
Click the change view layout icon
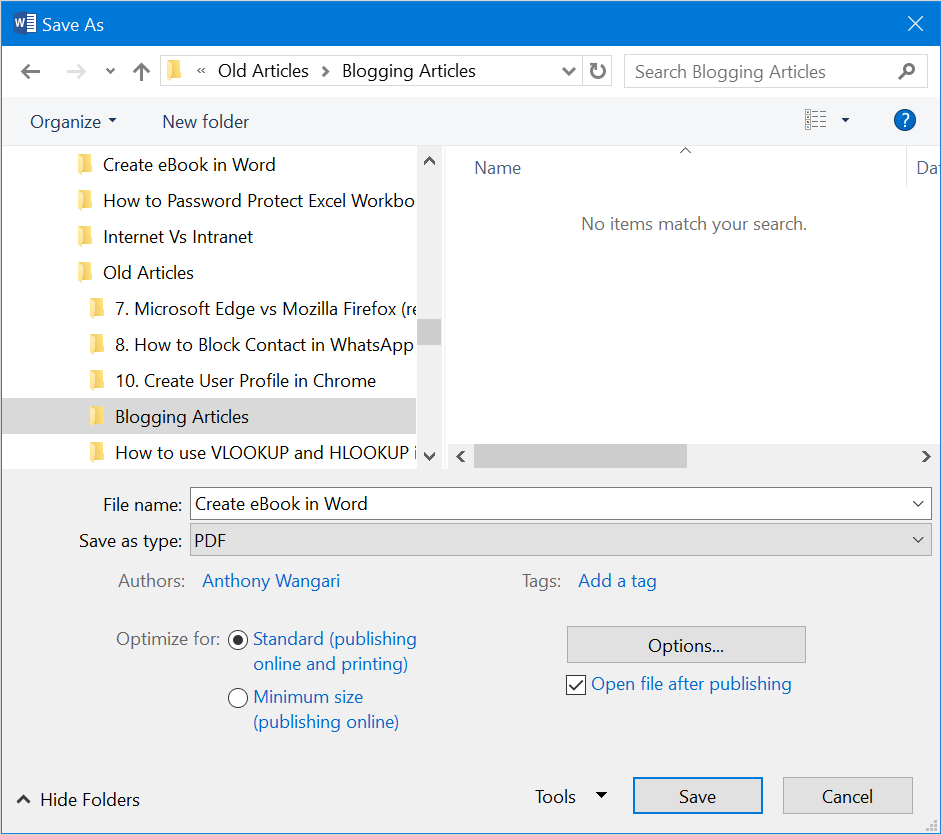(816, 121)
